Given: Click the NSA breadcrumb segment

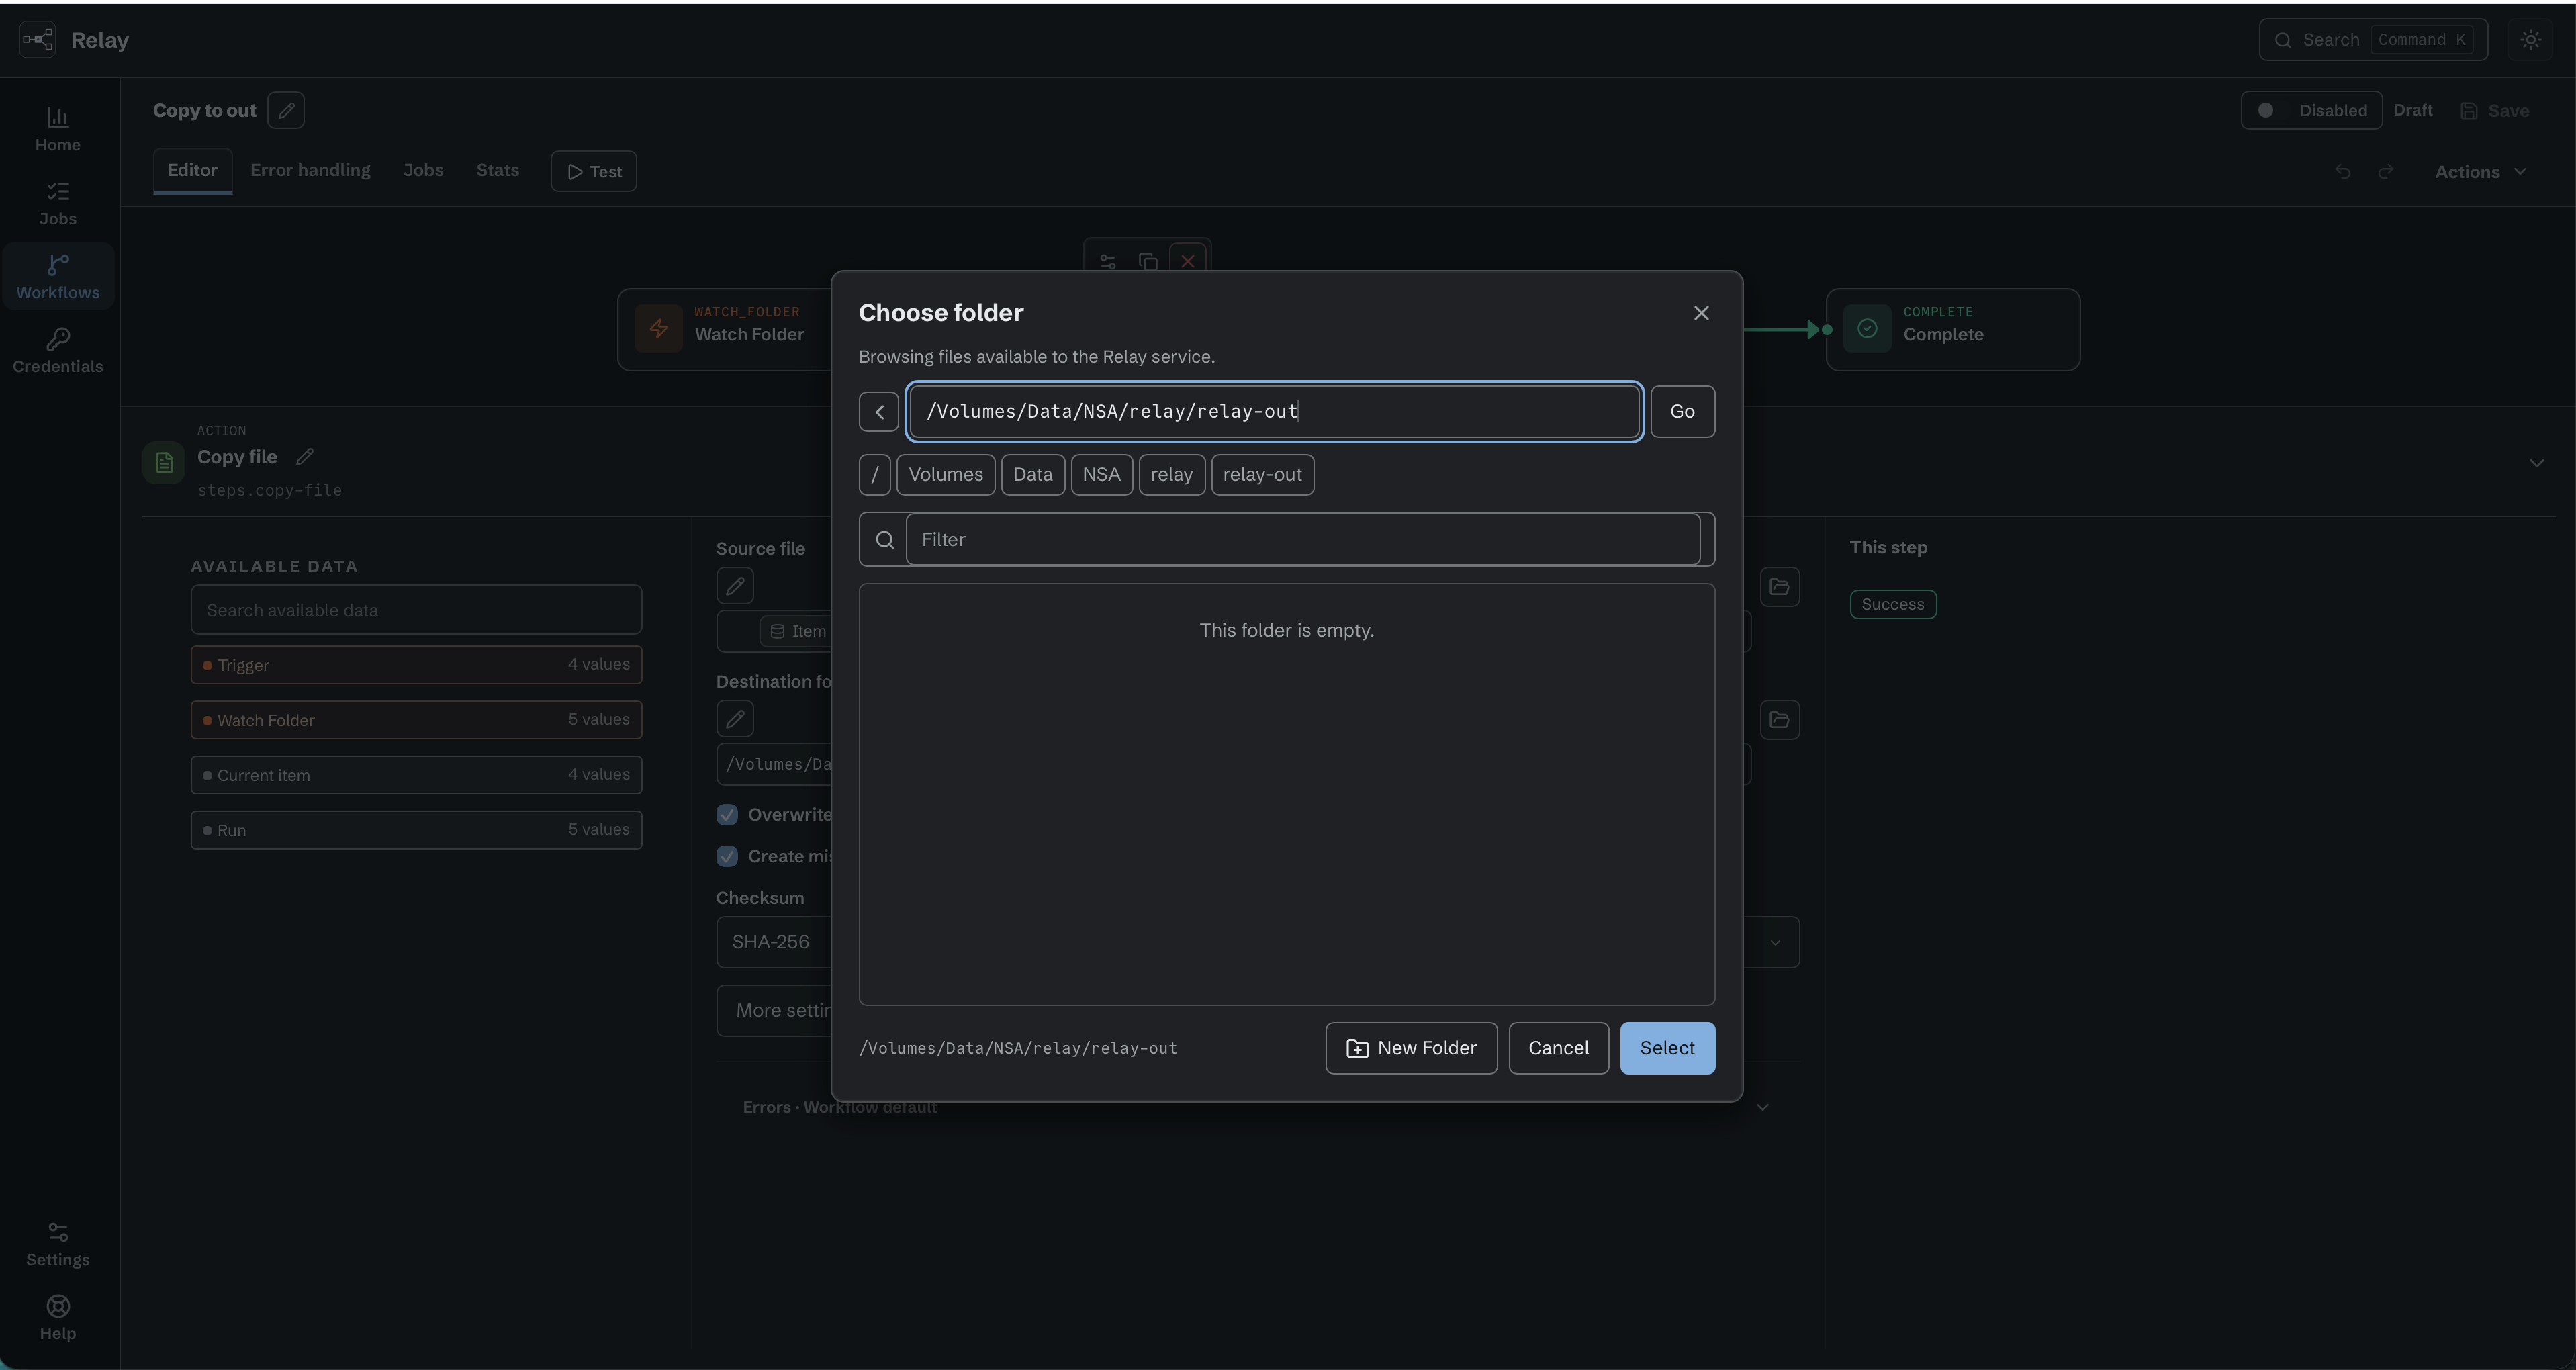Looking at the screenshot, I should tap(1101, 475).
